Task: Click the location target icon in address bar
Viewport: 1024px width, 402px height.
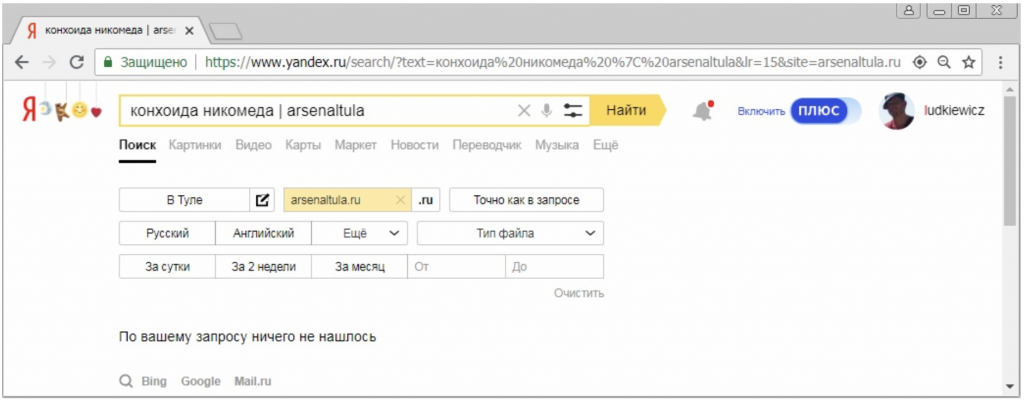Action: coord(920,63)
